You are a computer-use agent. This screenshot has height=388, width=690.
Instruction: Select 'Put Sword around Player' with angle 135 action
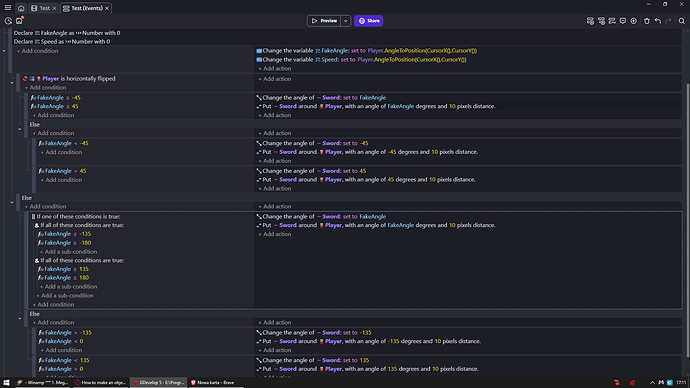367,369
